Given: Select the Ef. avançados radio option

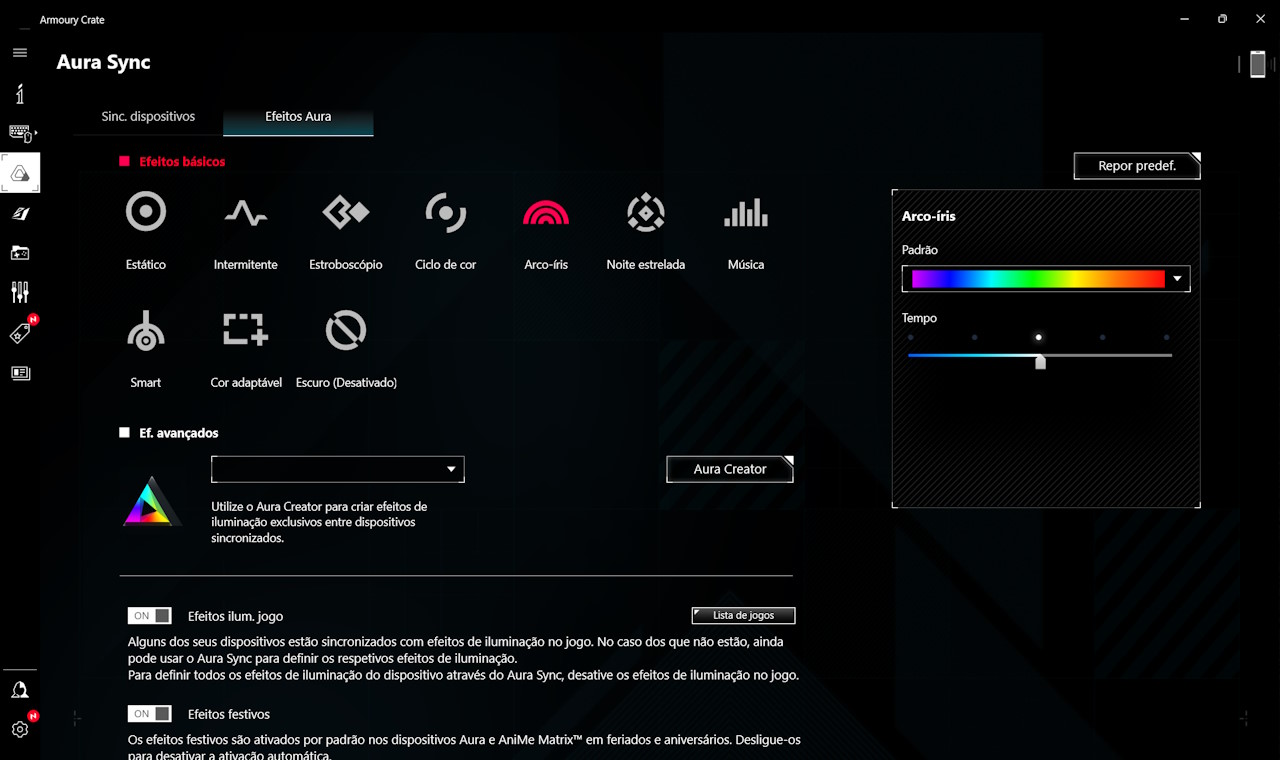Looking at the screenshot, I should (x=125, y=433).
